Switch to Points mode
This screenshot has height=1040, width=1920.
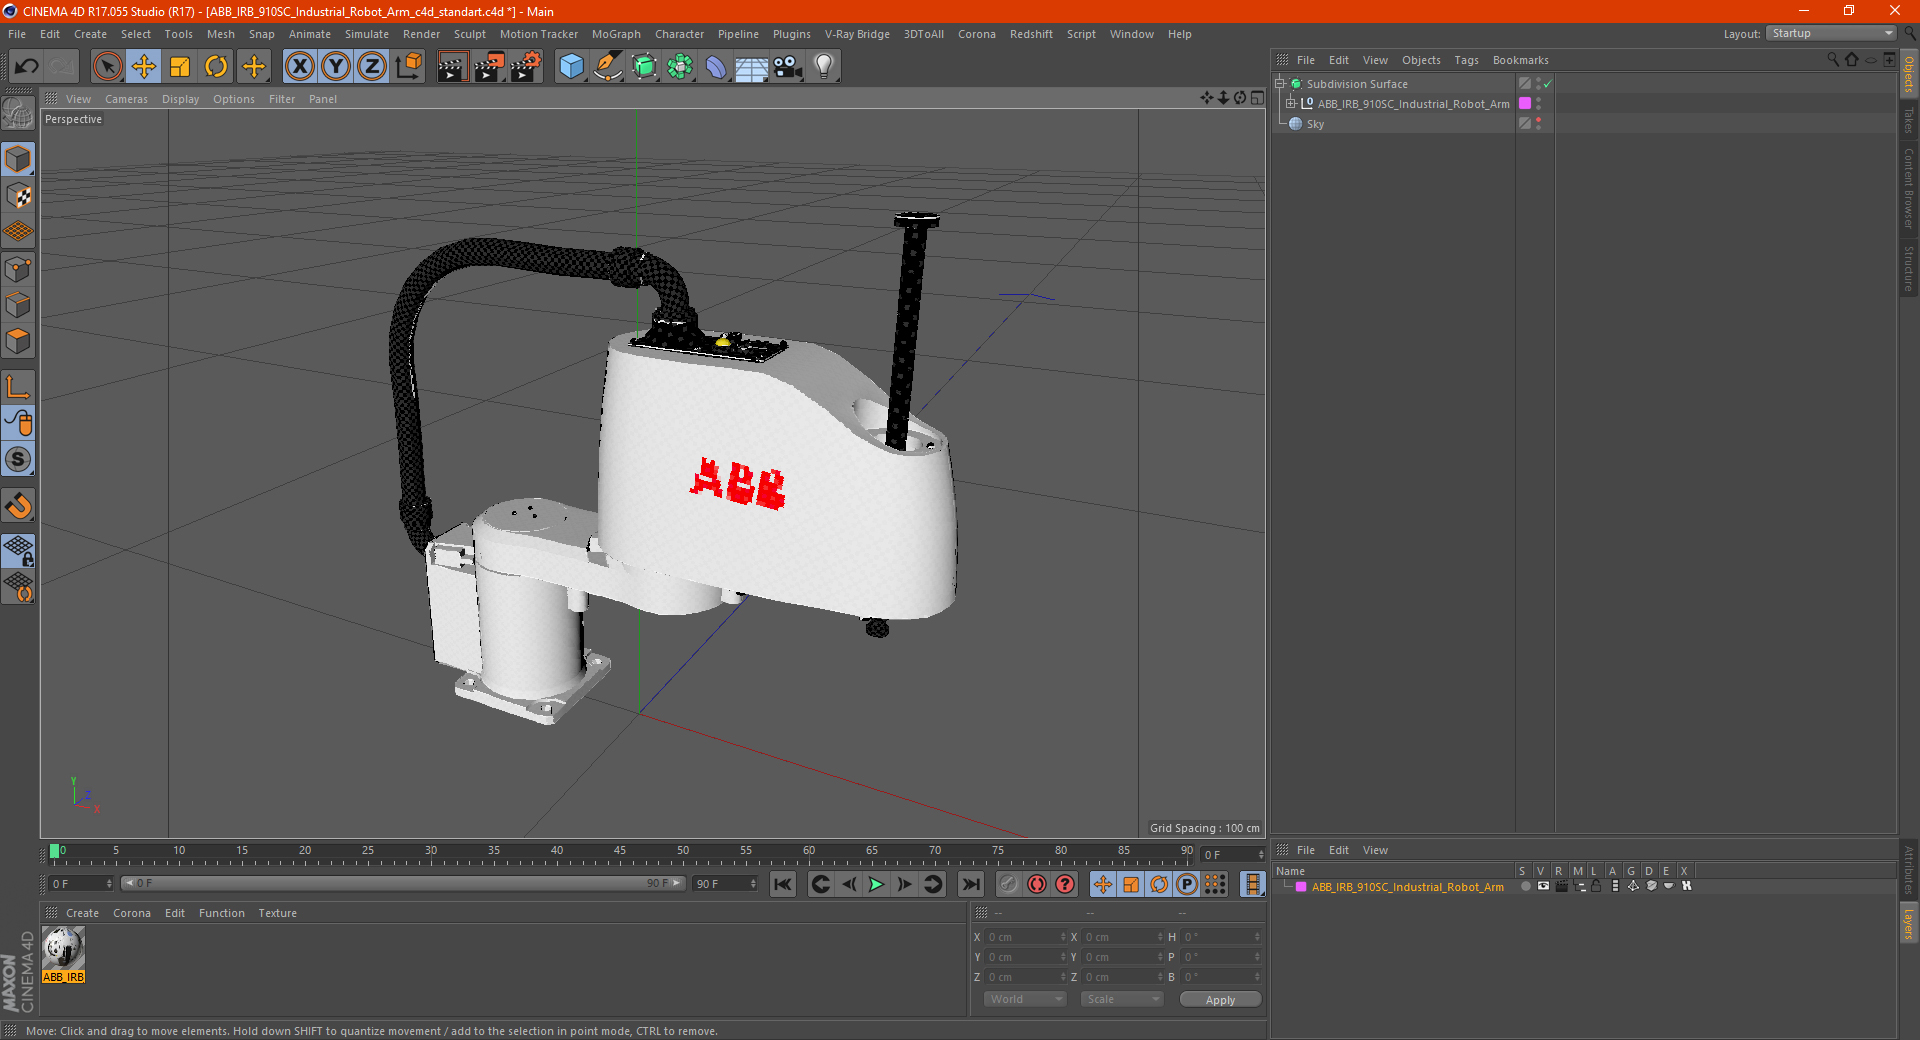tap(18, 269)
